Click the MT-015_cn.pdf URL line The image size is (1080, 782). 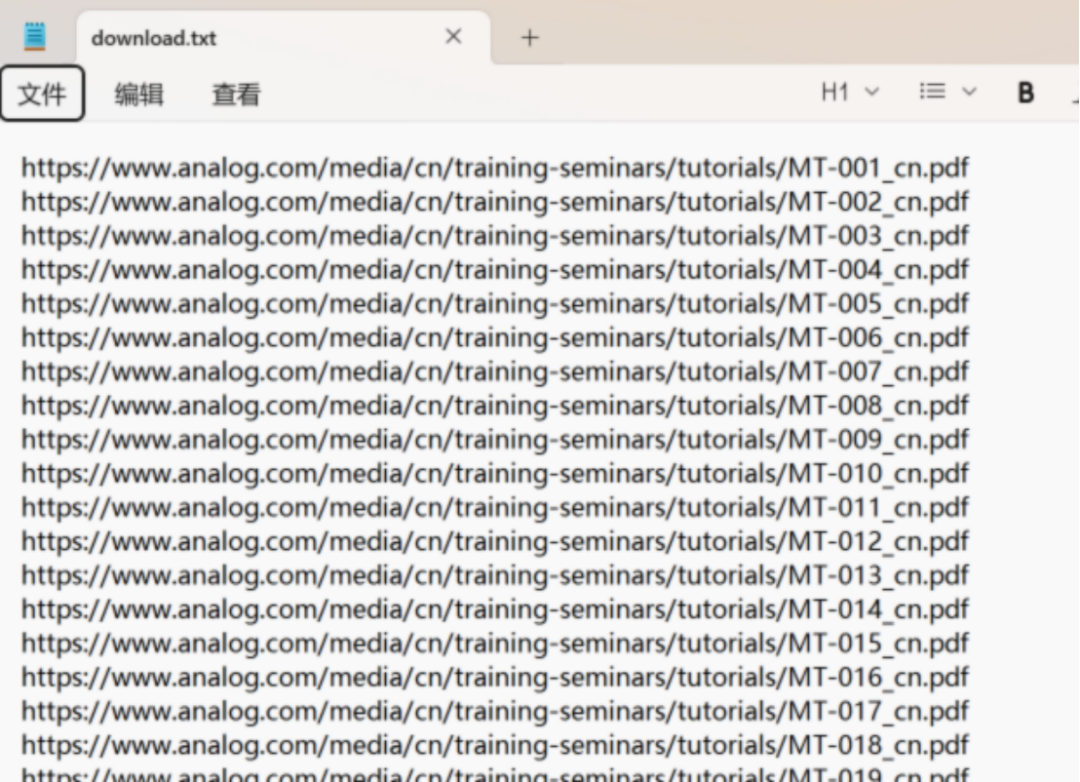tap(495, 643)
